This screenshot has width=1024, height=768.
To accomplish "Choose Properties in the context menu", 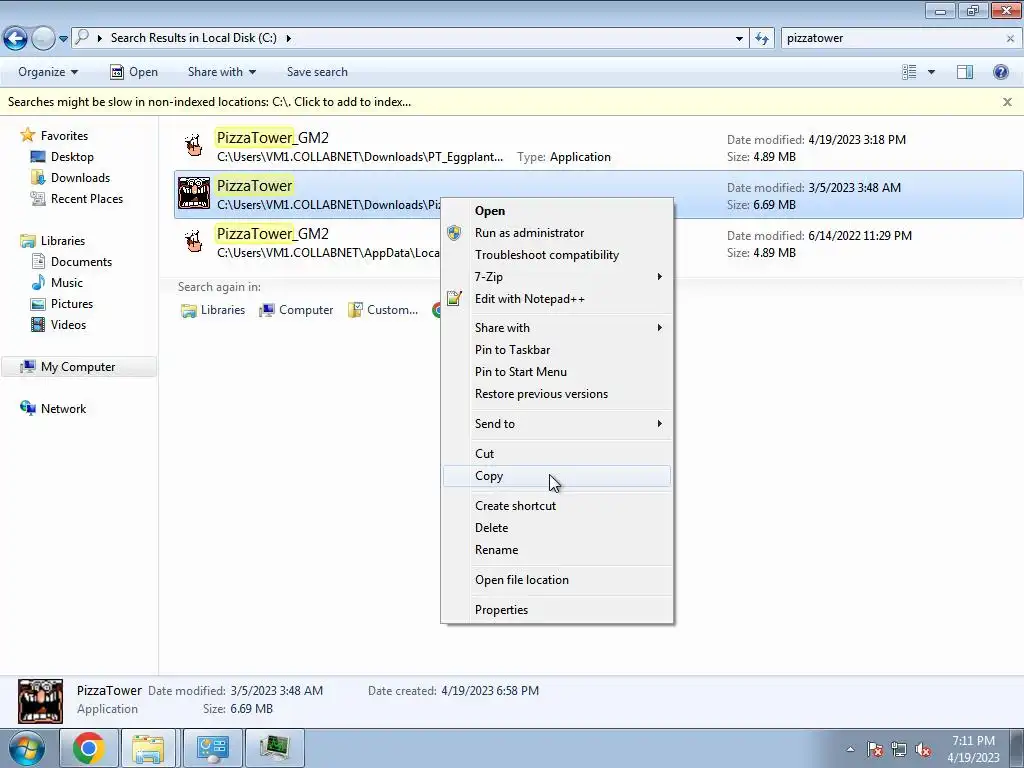I will tap(557, 610).
